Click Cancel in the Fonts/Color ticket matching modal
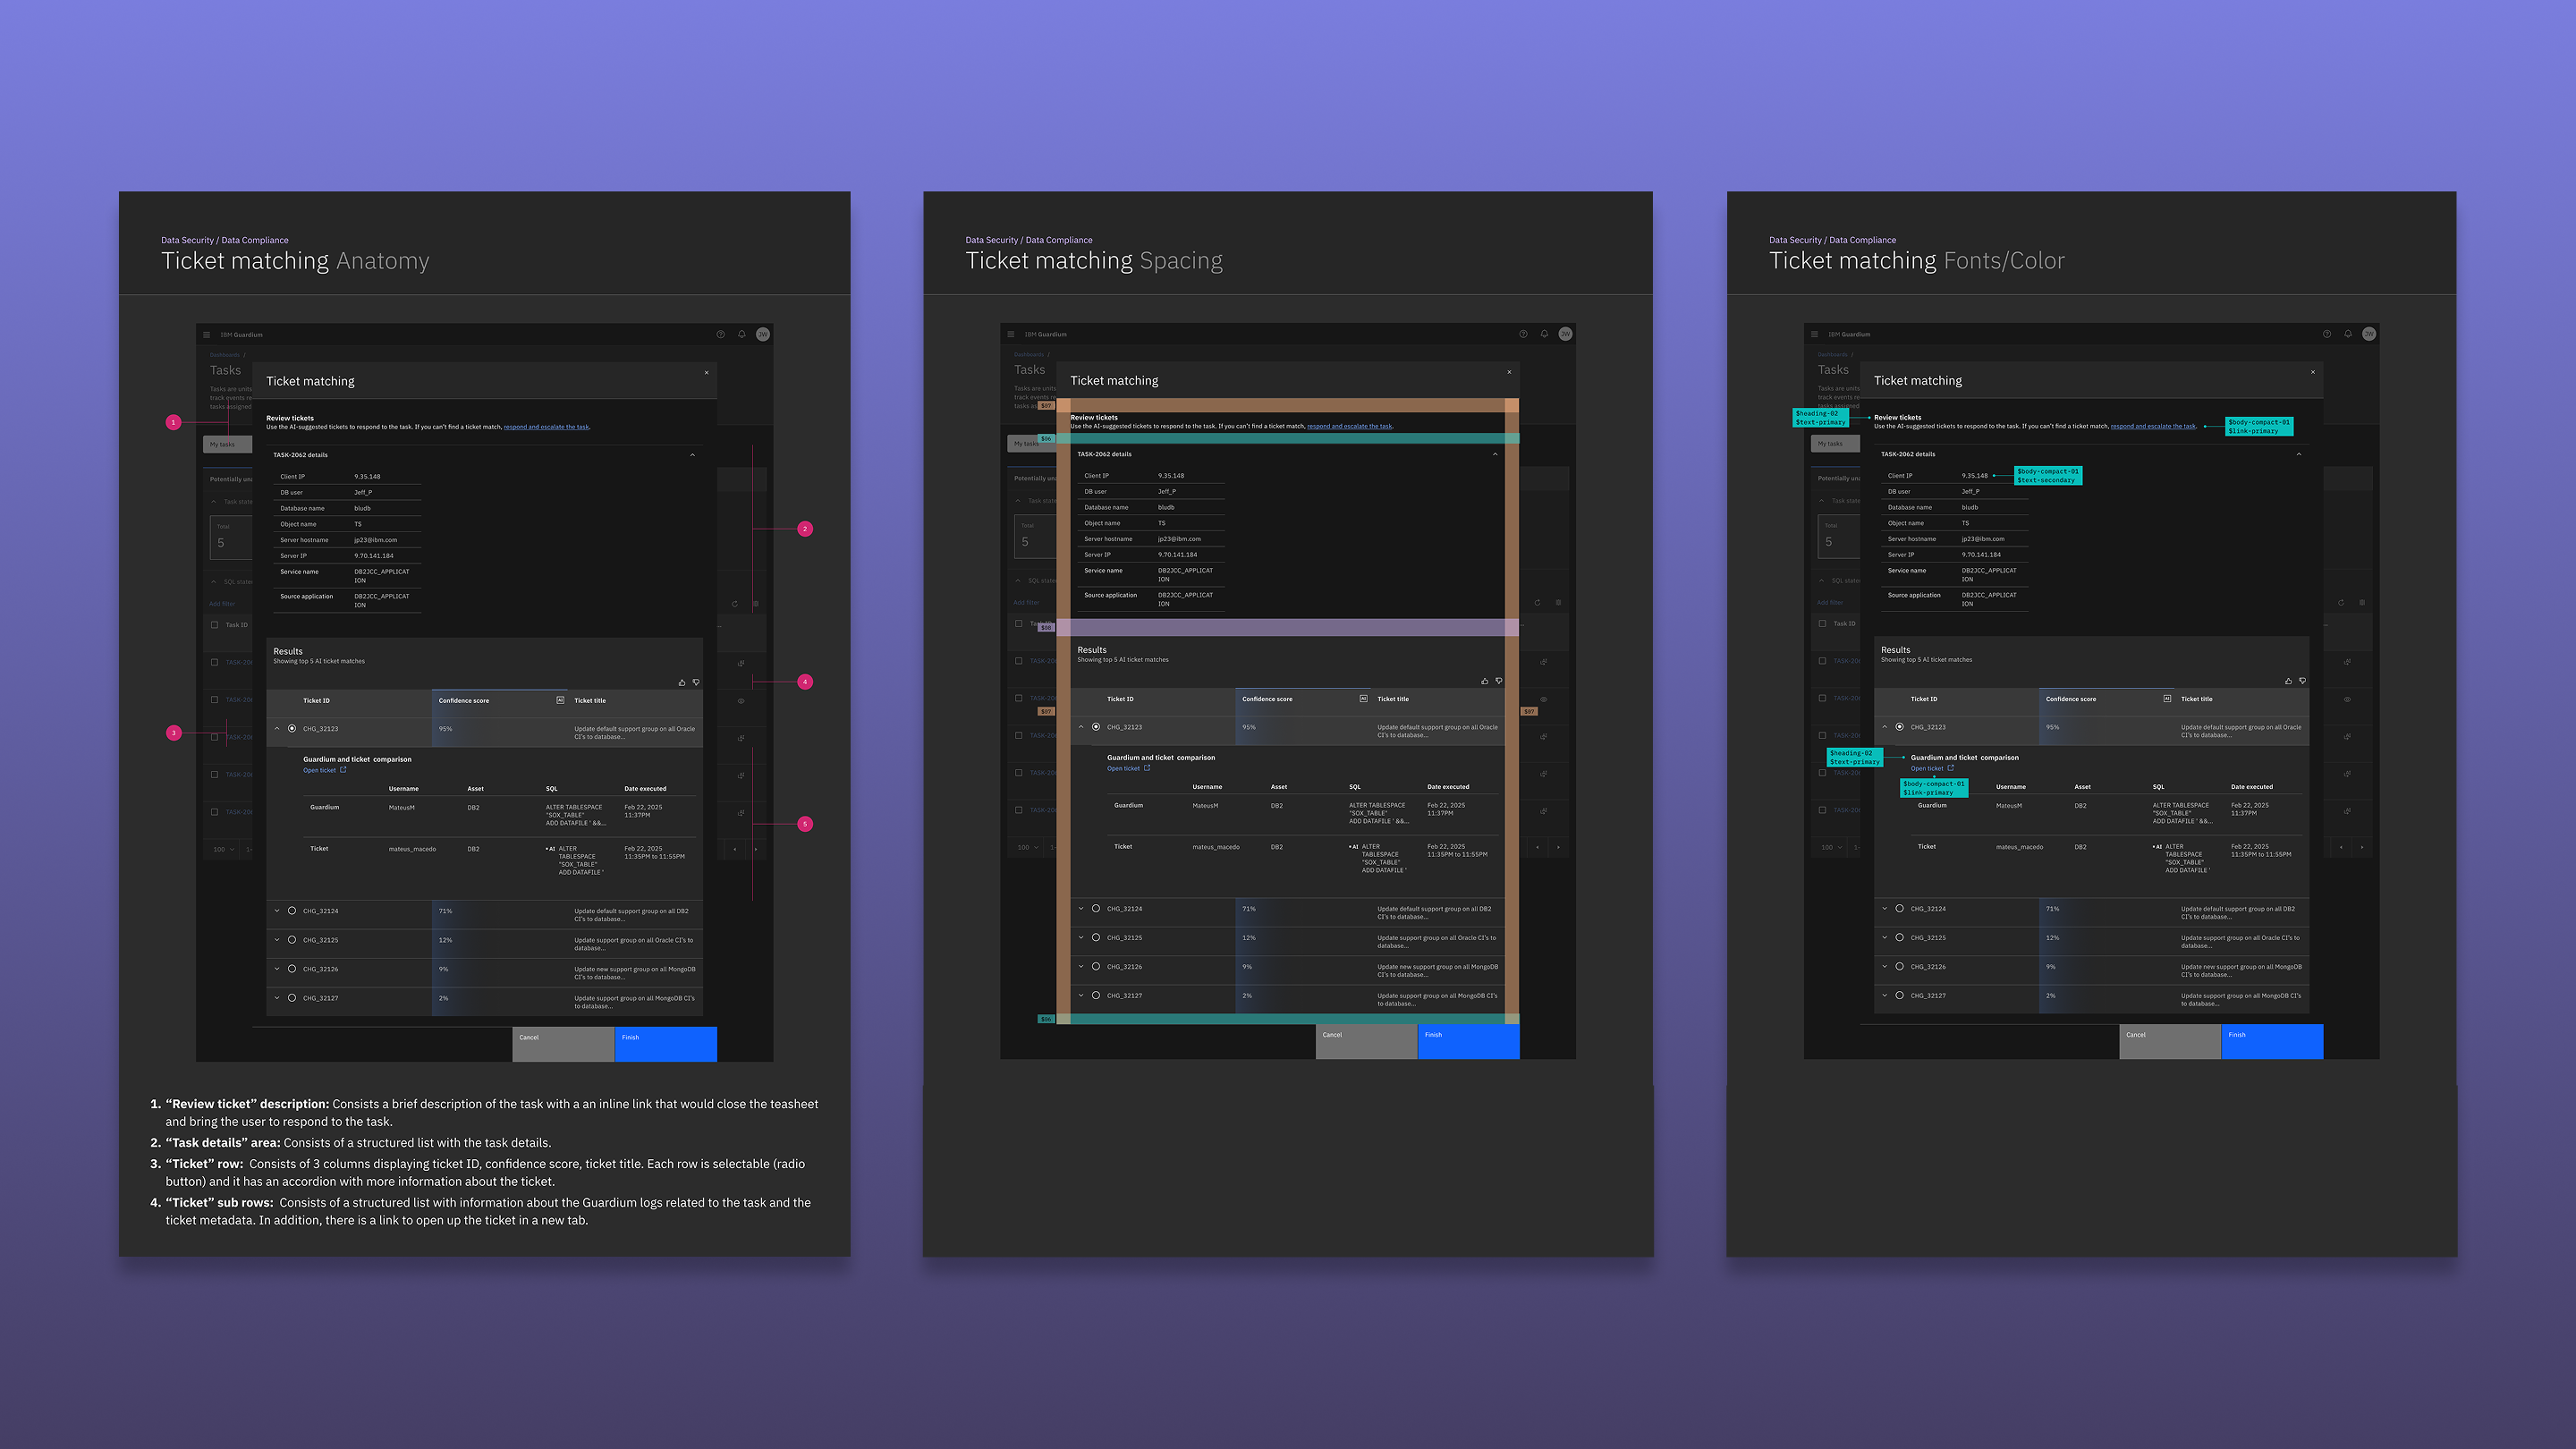This screenshot has height=1449, width=2576. (x=2170, y=1042)
